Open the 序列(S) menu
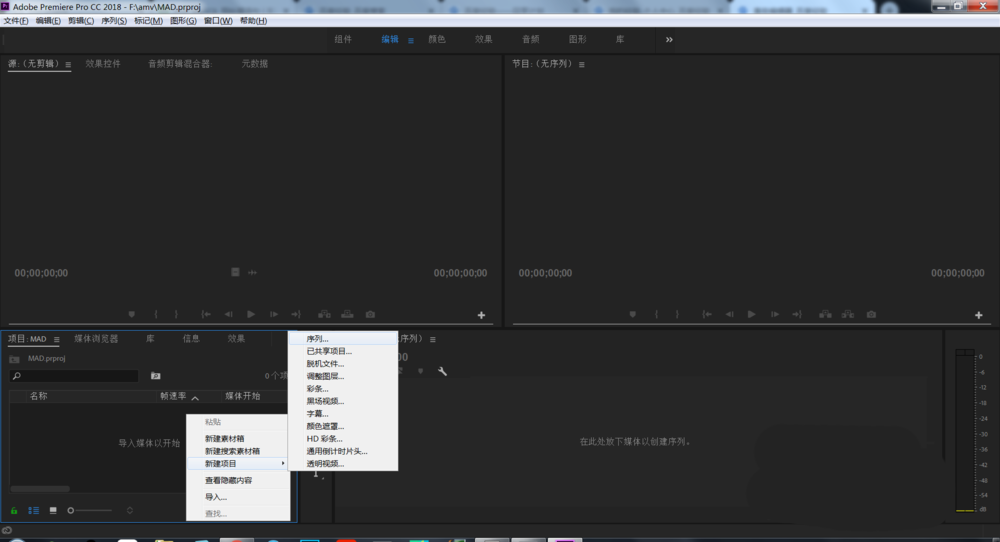The image size is (1000, 542). point(114,21)
